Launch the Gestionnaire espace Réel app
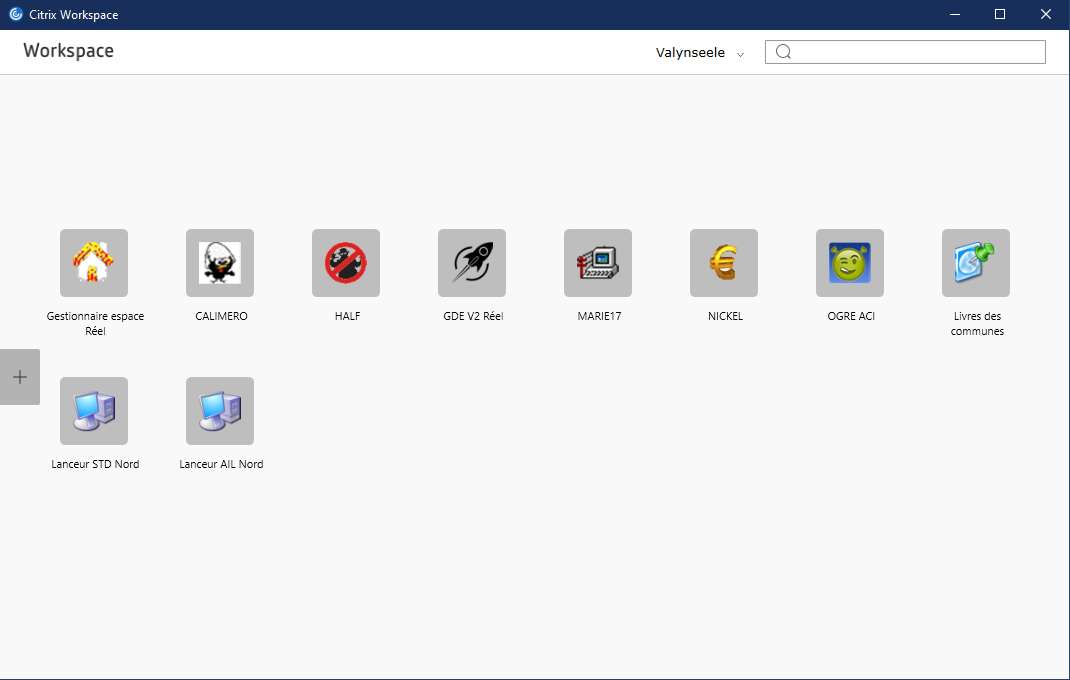The image size is (1070, 680). [94, 263]
